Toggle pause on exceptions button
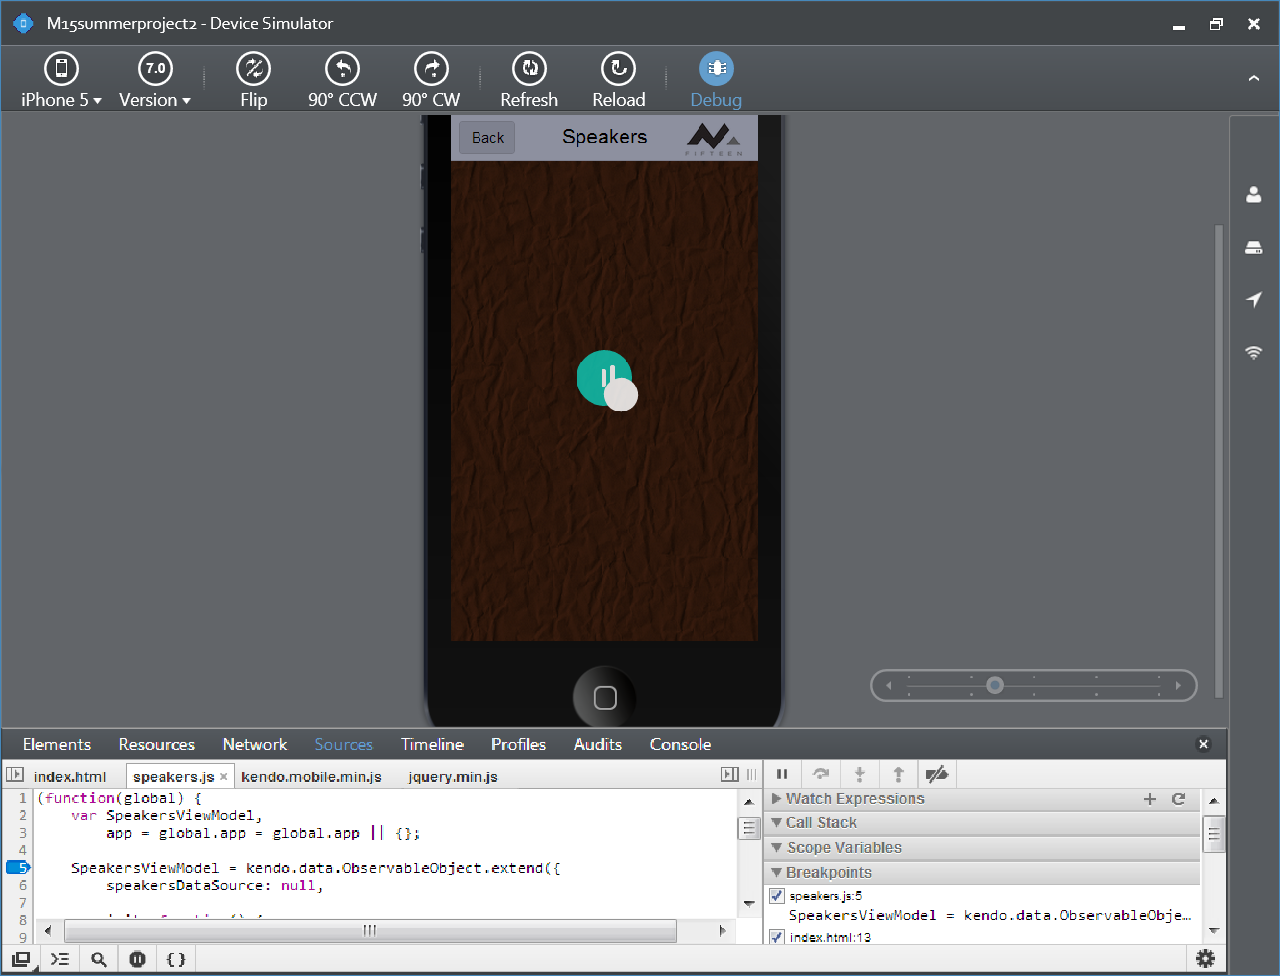The height and width of the screenshot is (976, 1280). click(x=138, y=959)
